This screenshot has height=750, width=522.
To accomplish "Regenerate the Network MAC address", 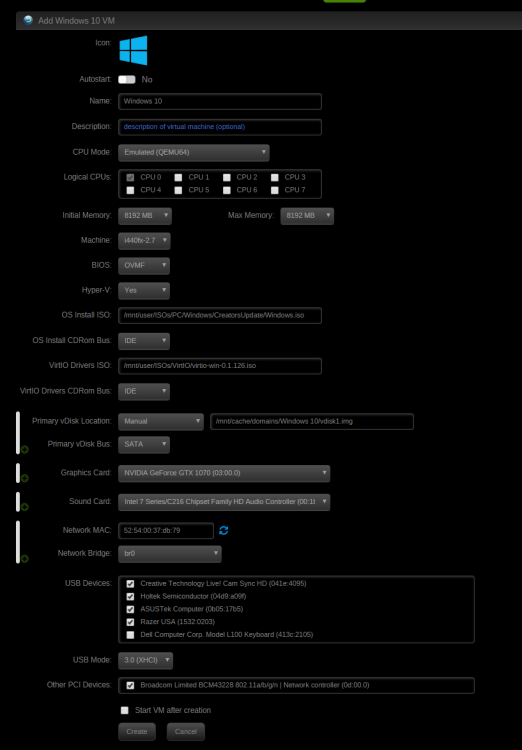I will point(223,530).
